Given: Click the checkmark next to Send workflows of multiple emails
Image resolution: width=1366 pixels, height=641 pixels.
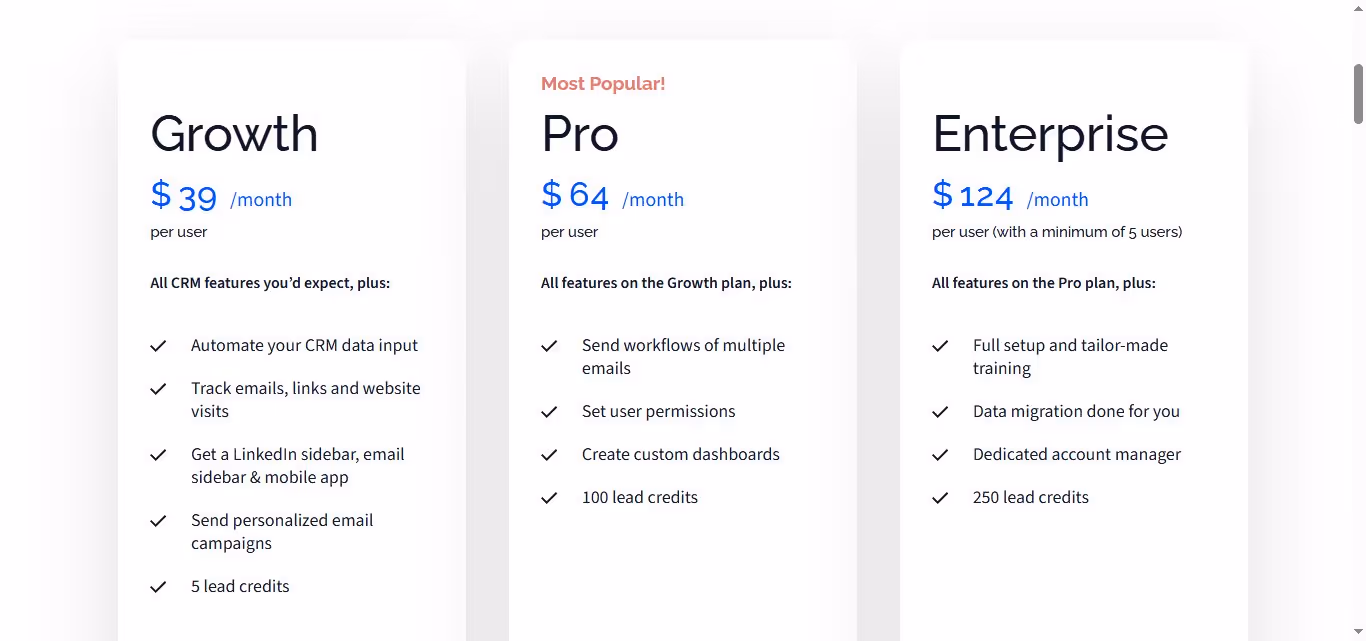Looking at the screenshot, I should tap(549, 345).
